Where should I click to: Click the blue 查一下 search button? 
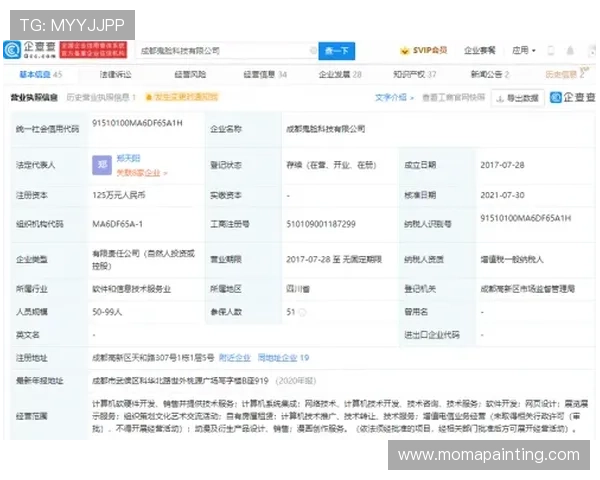tap(337, 51)
